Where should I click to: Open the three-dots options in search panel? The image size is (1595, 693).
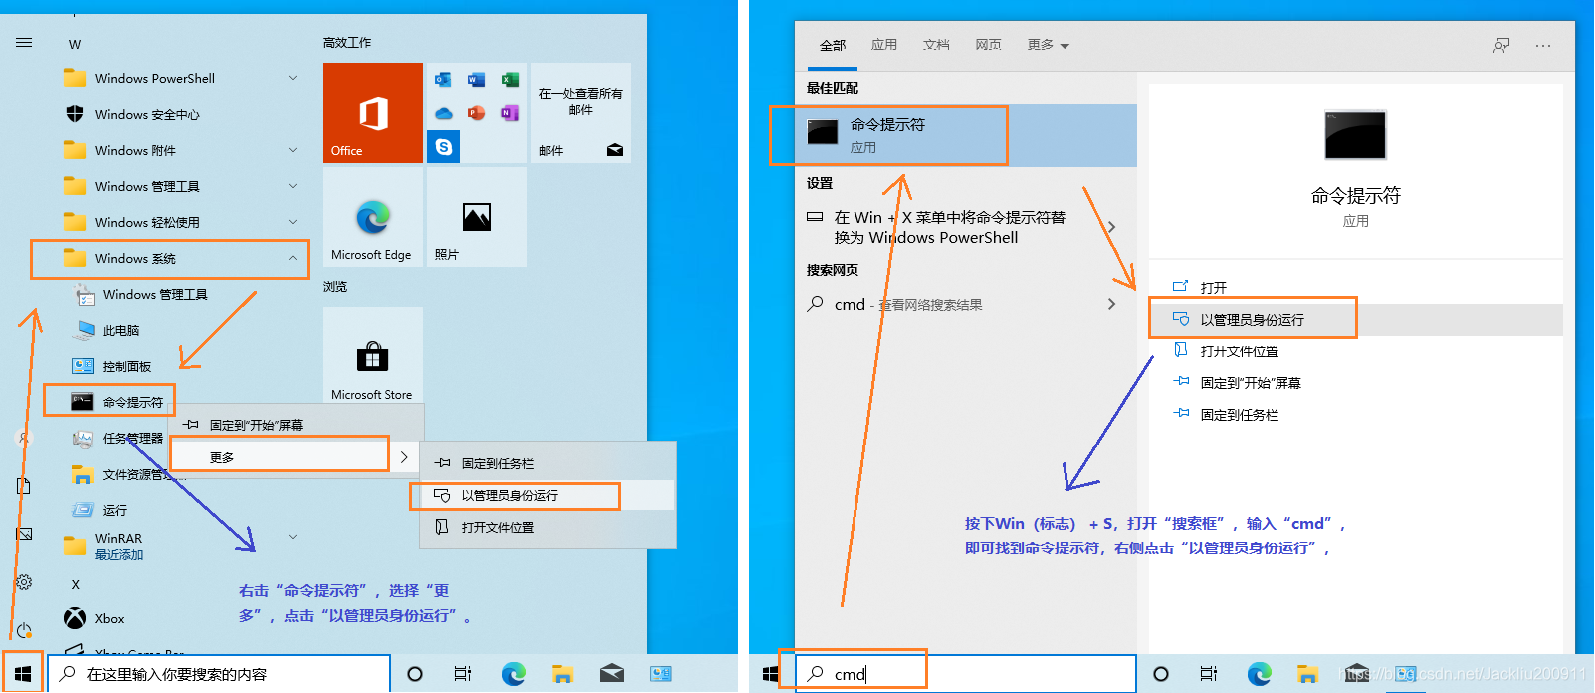click(1543, 45)
